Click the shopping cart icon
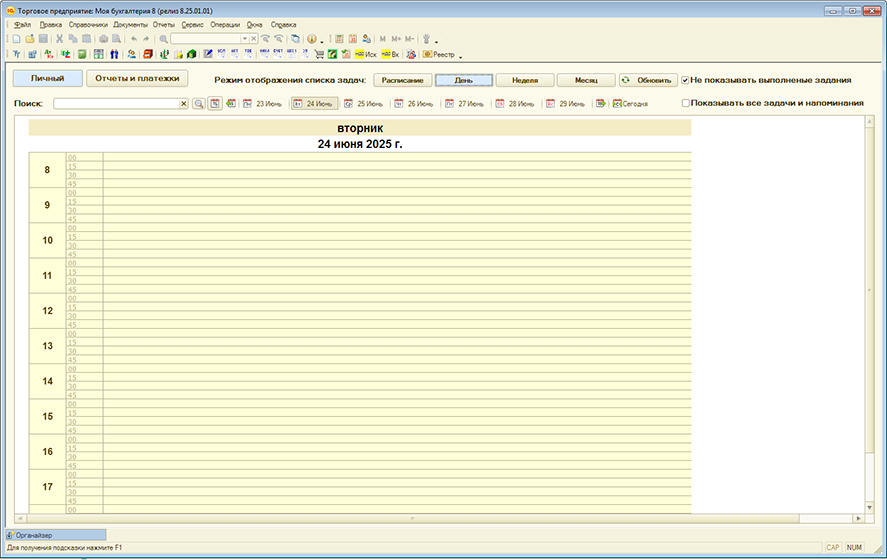Screen dimensions: 887x560 click(x=319, y=54)
